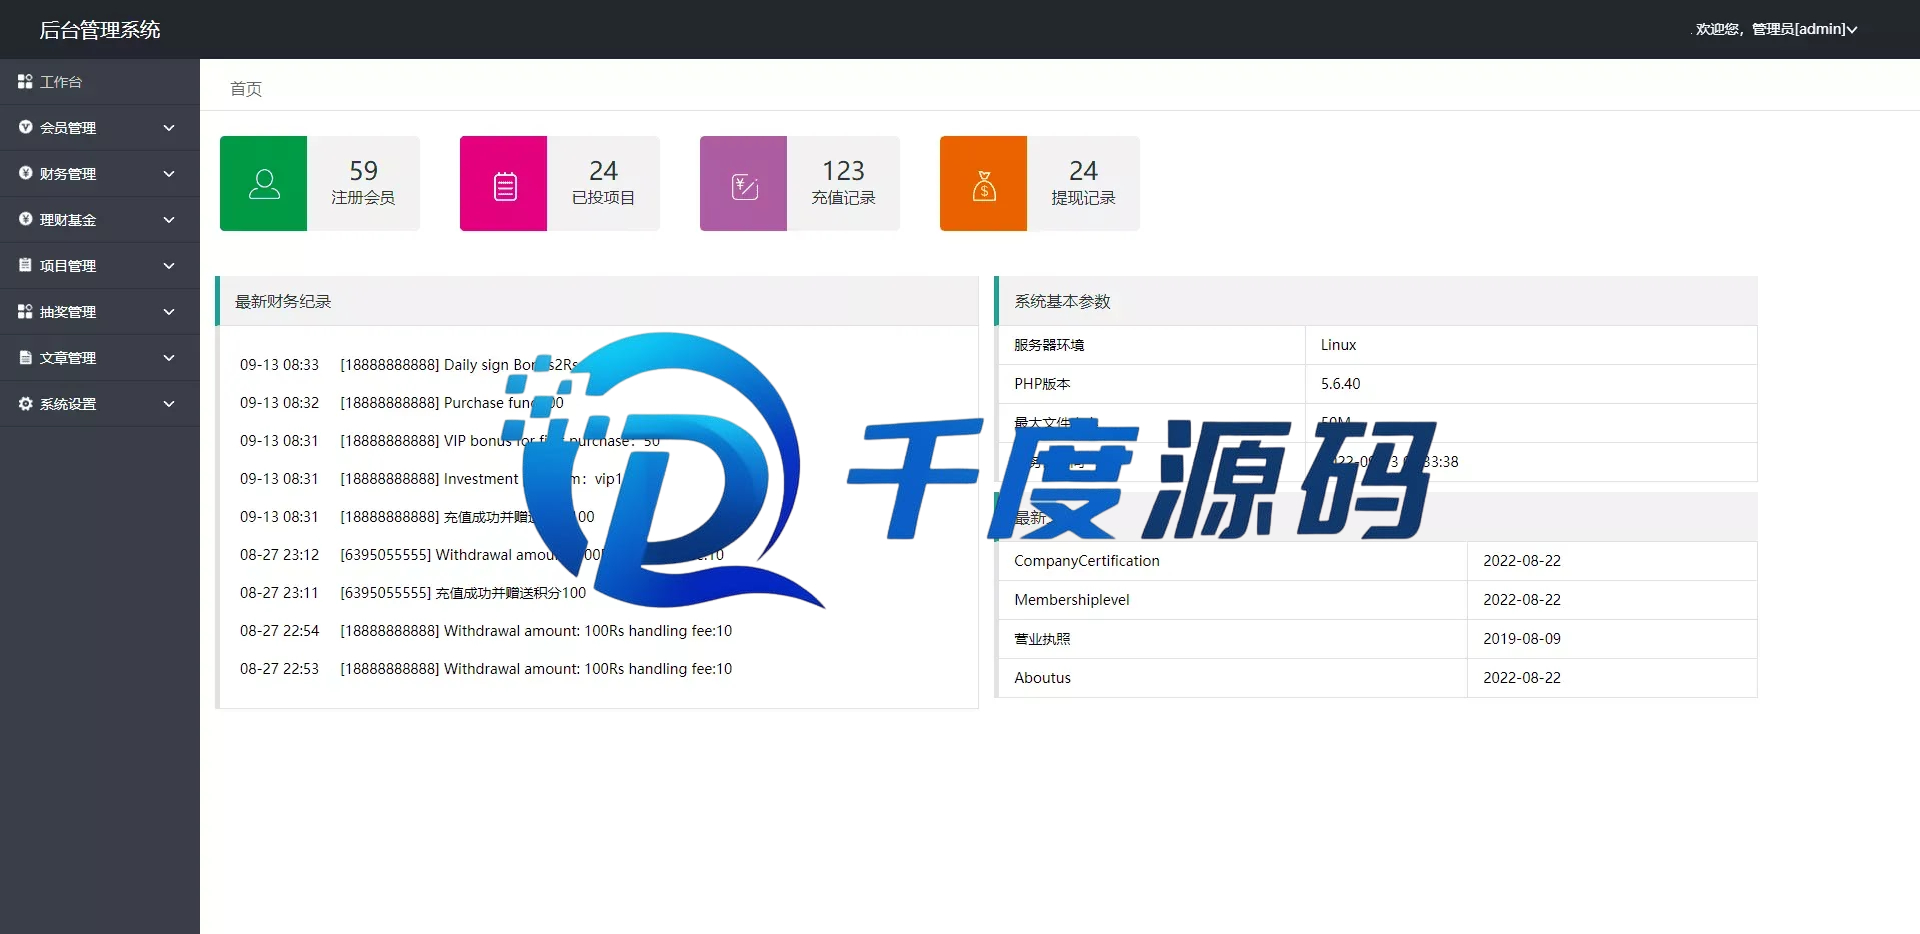The image size is (1920, 934).
Task: Open the 59 注册会员 stat card
Action: [320, 183]
